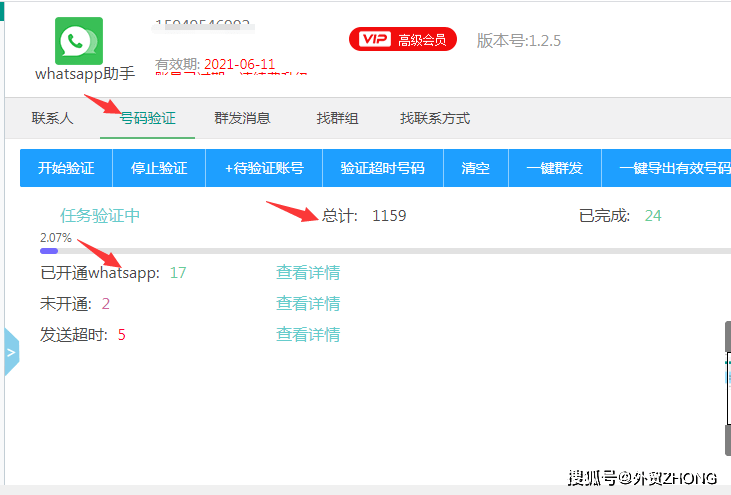Click 一键导出有效号码 export button
Viewport: 731px width, 495px height.
click(672, 168)
